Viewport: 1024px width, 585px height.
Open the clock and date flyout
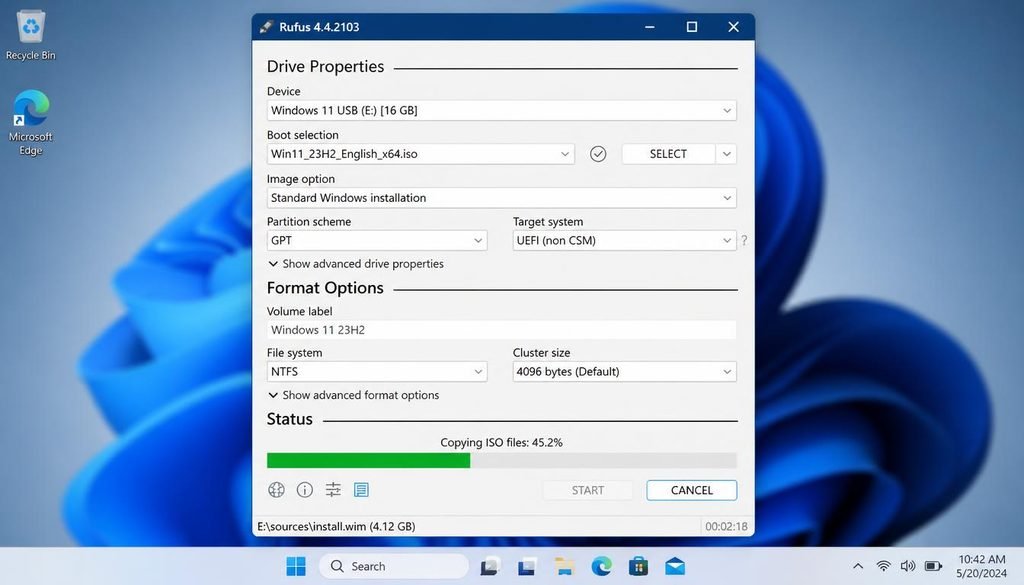(982, 566)
